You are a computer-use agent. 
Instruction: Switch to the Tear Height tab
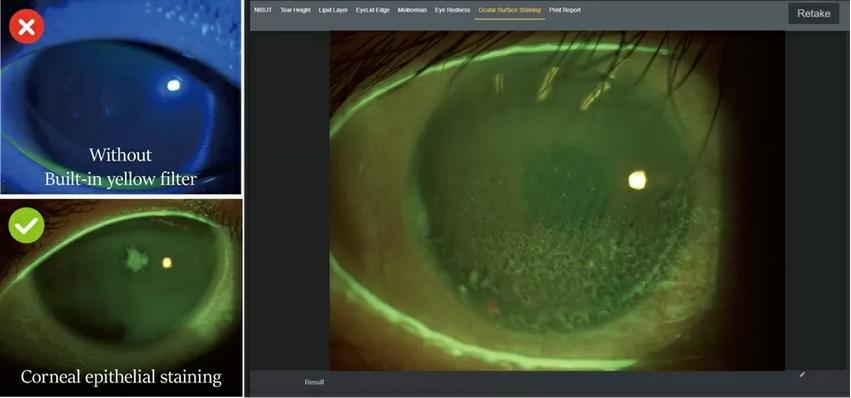tap(295, 10)
